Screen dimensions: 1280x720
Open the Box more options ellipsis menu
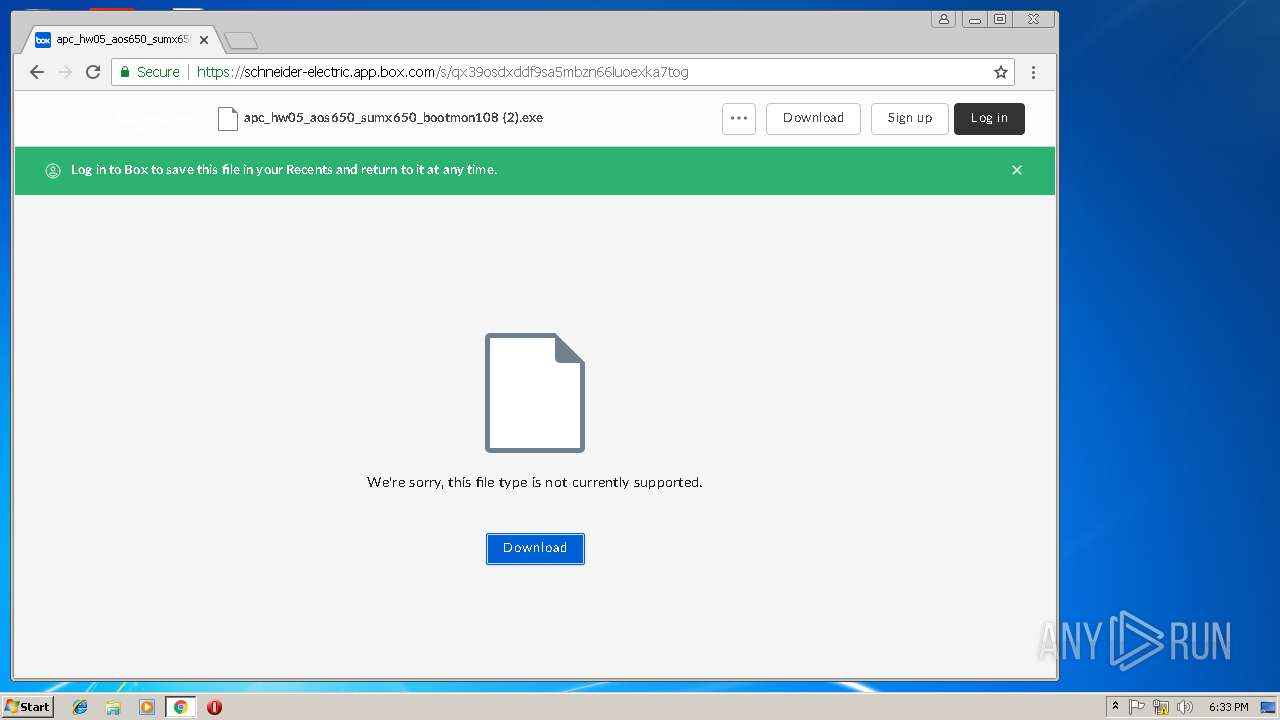point(739,118)
